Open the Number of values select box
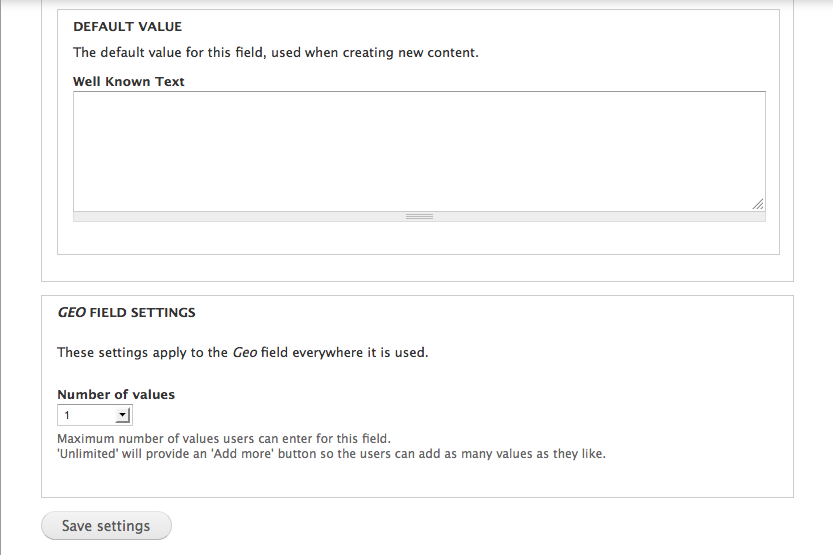The image size is (833, 555). pos(95,415)
